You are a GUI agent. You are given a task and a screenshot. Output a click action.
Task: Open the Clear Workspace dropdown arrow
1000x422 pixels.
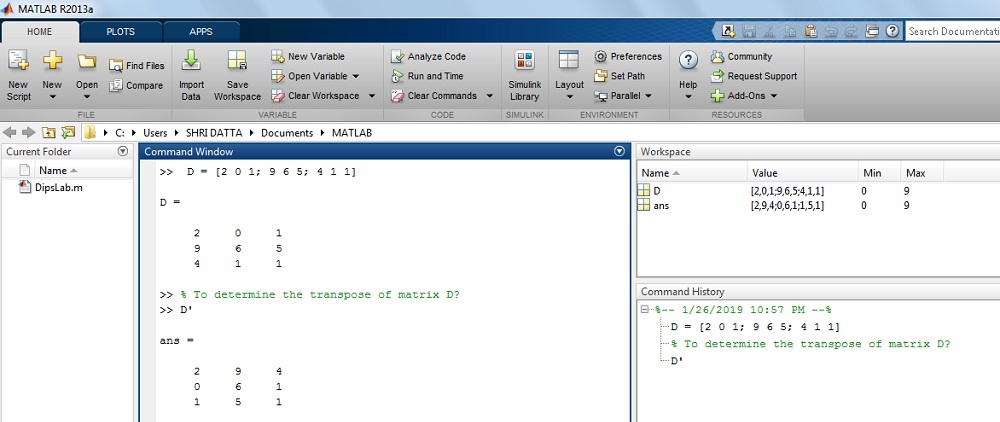click(371, 96)
